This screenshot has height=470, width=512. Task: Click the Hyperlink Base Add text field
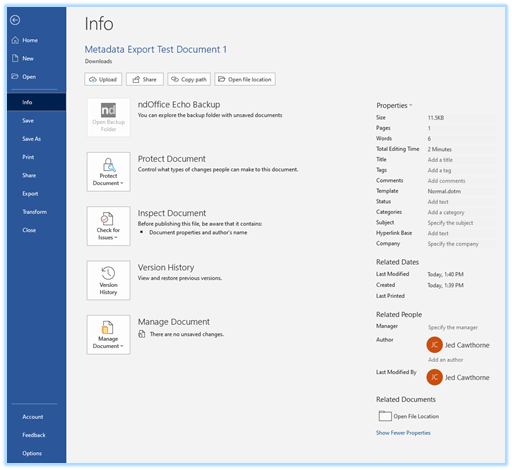pyautogui.click(x=462, y=233)
